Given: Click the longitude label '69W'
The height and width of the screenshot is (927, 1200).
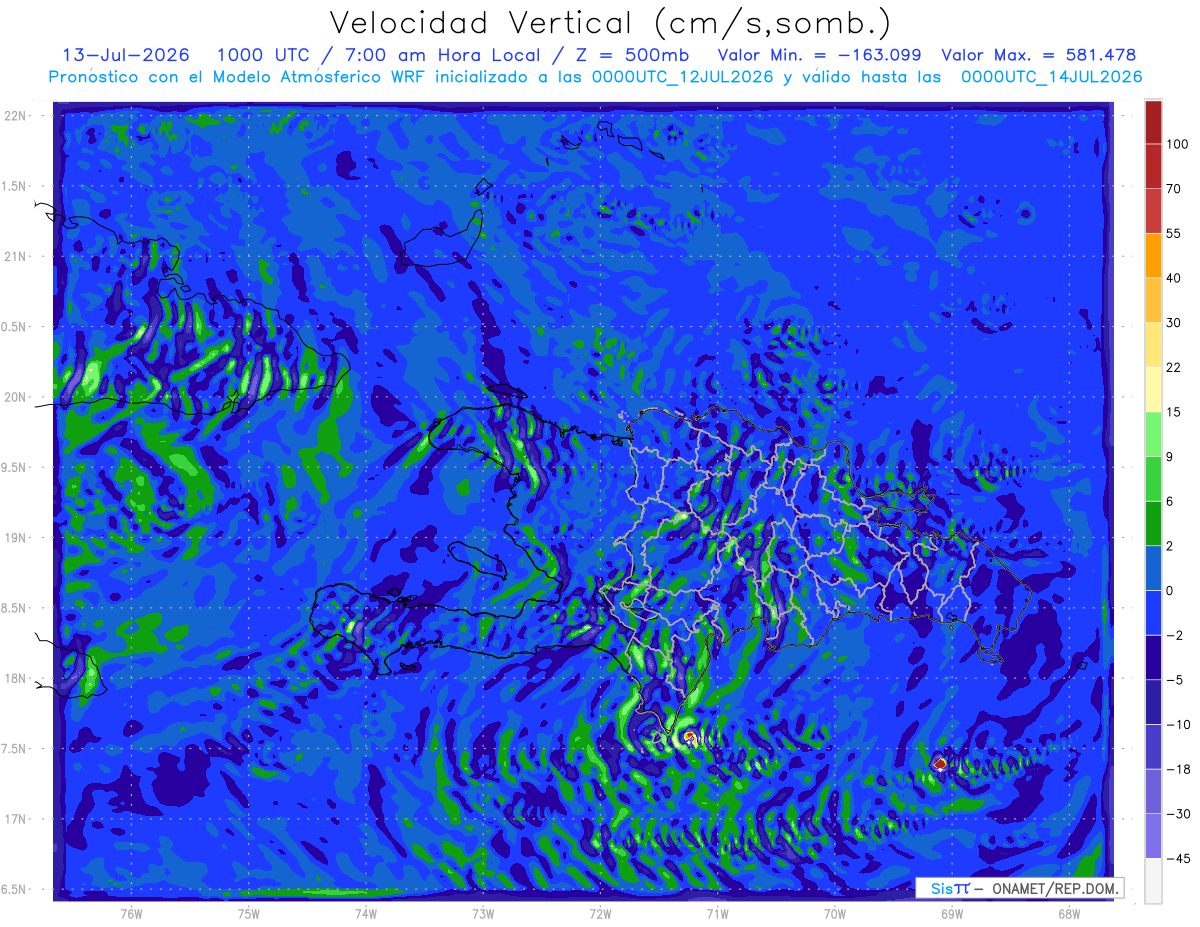Looking at the screenshot, I should [951, 913].
